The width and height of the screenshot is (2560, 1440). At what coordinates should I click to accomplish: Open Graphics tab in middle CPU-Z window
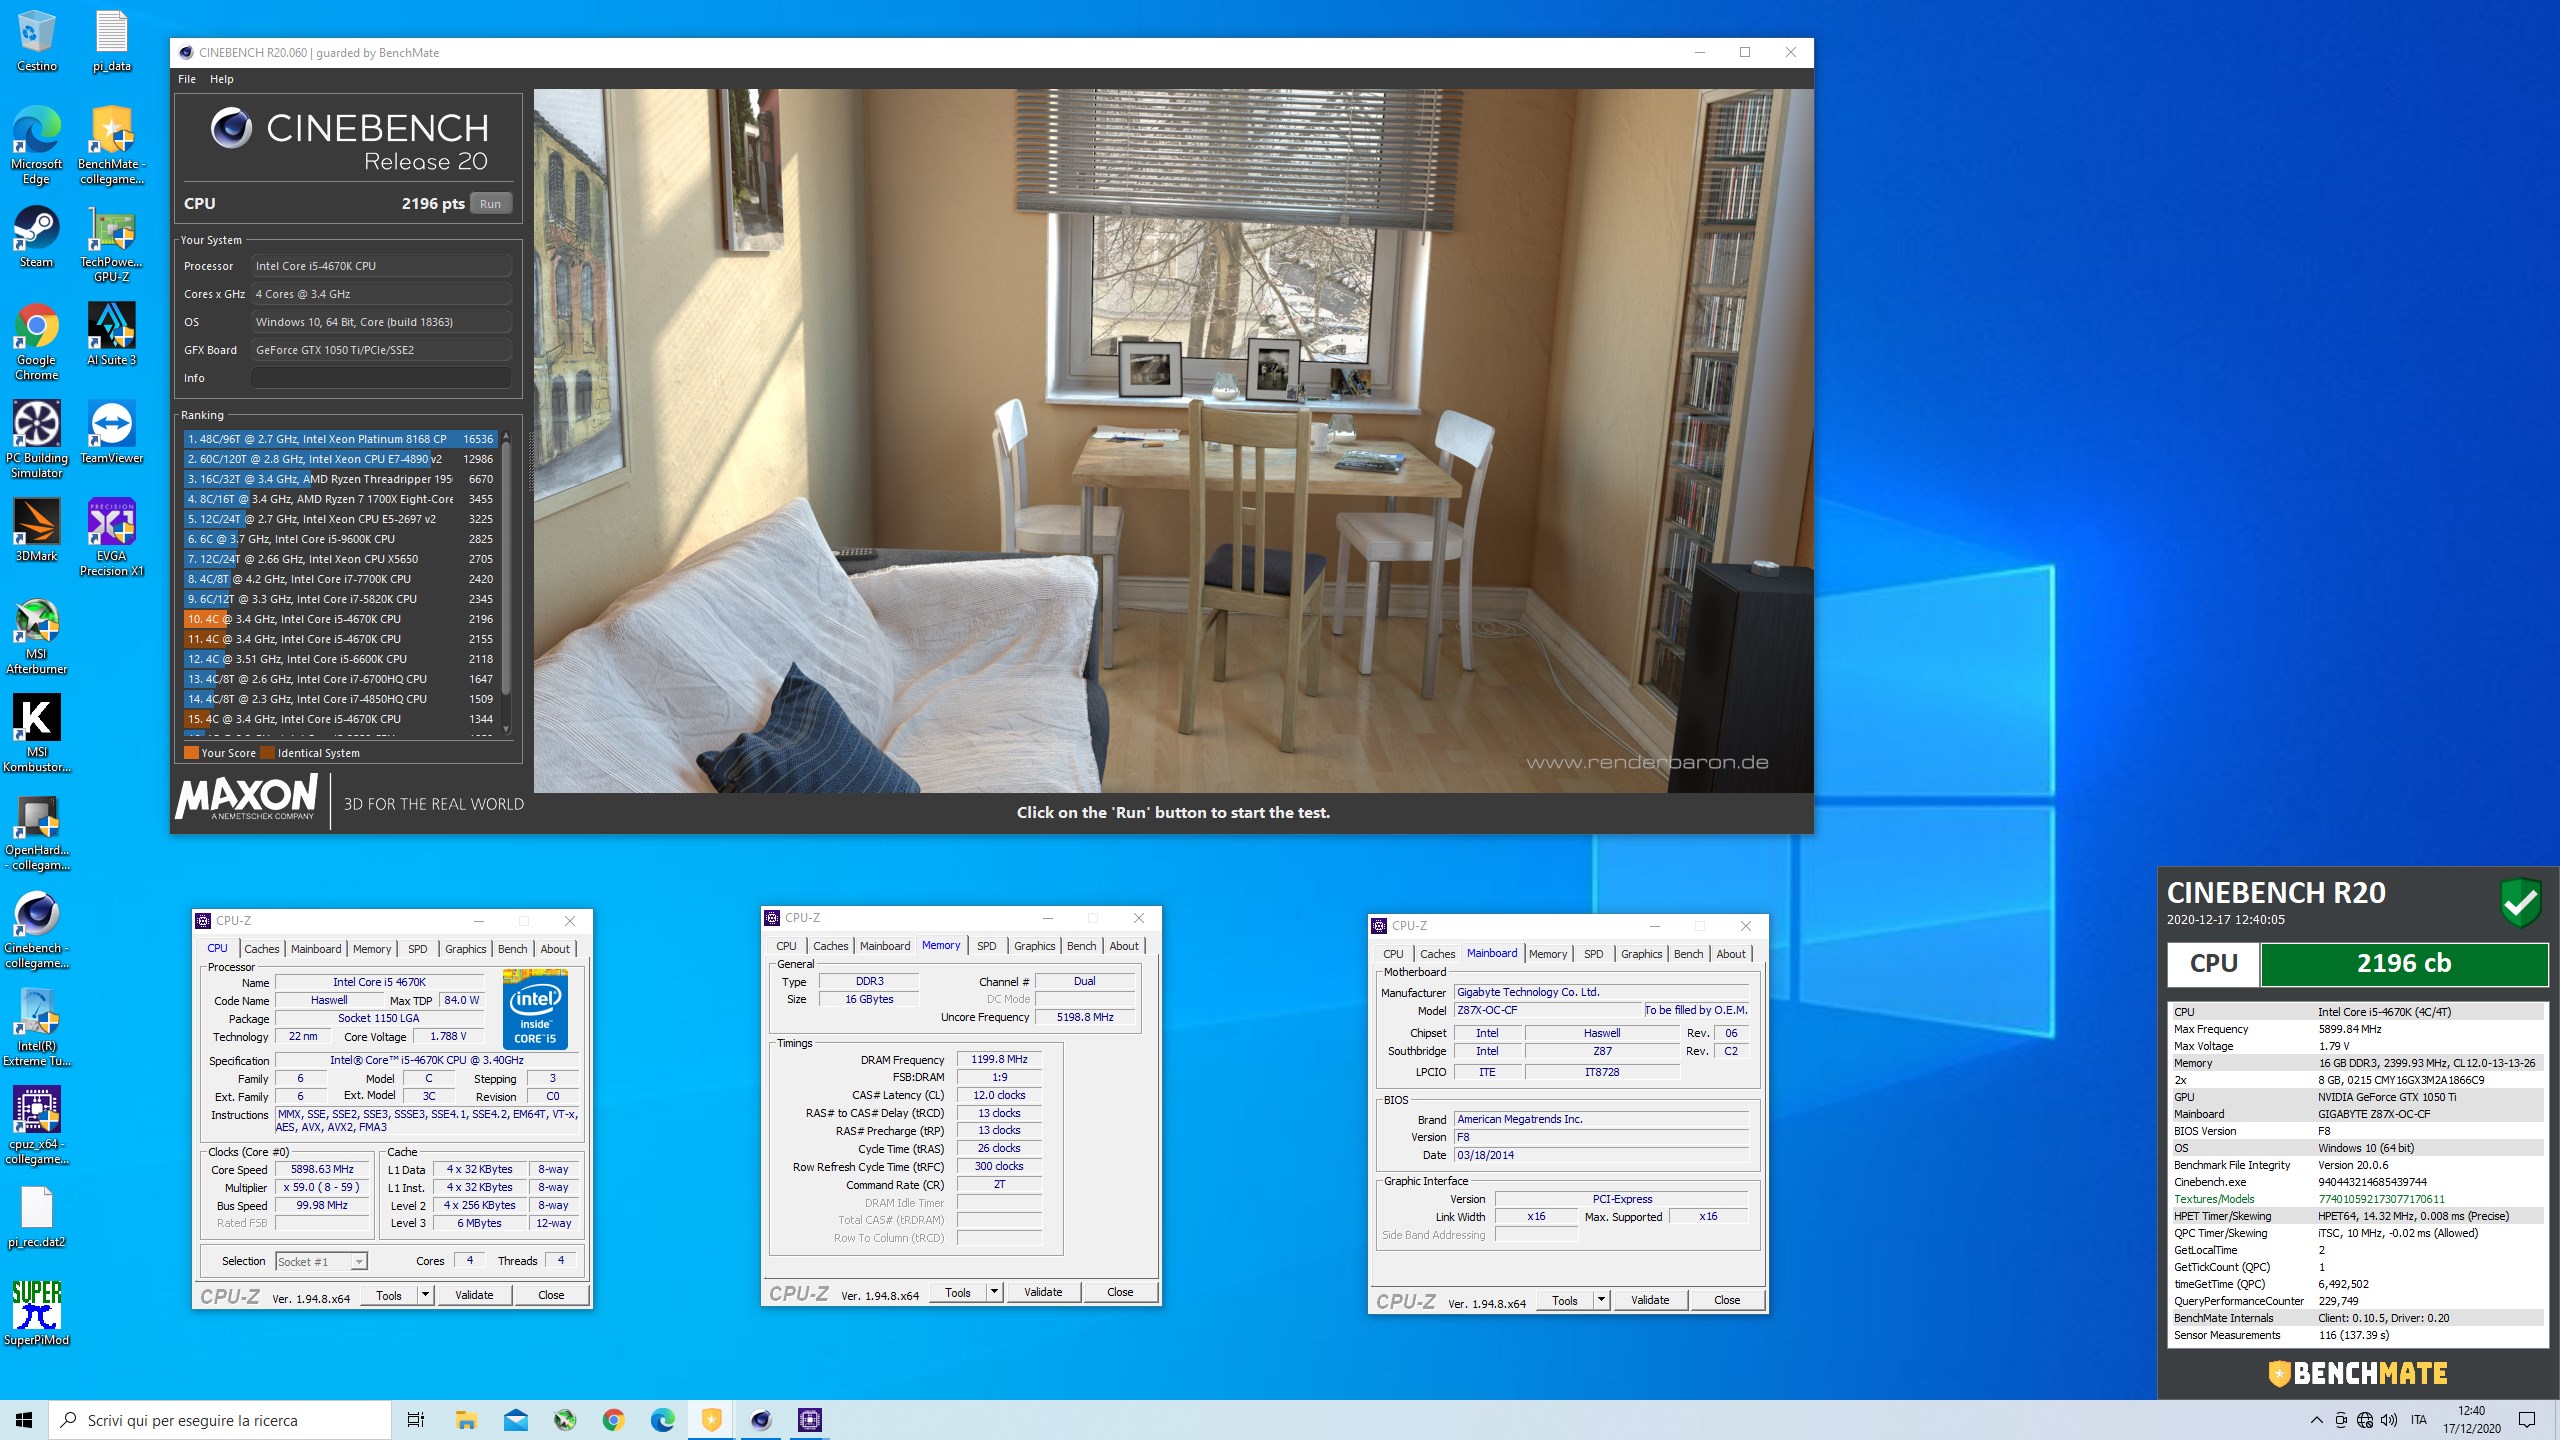click(x=1035, y=946)
